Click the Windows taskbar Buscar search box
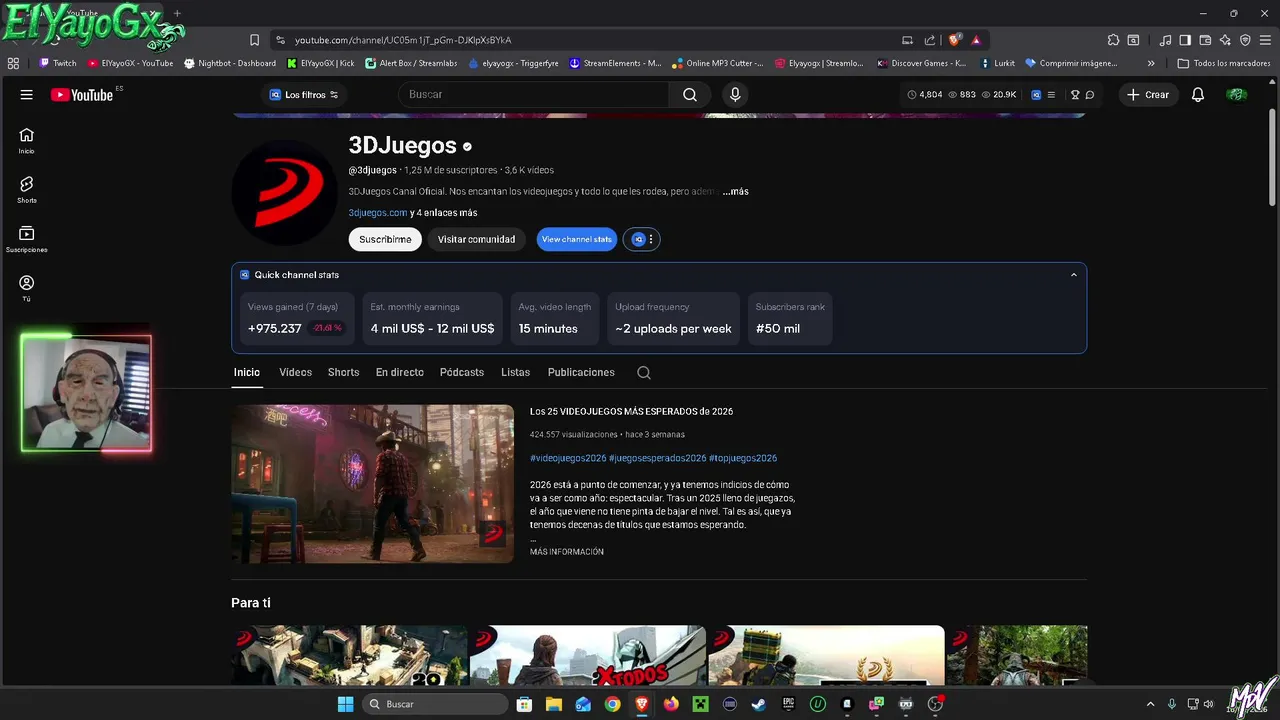The width and height of the screenshot is (1280, 720). 434,704
